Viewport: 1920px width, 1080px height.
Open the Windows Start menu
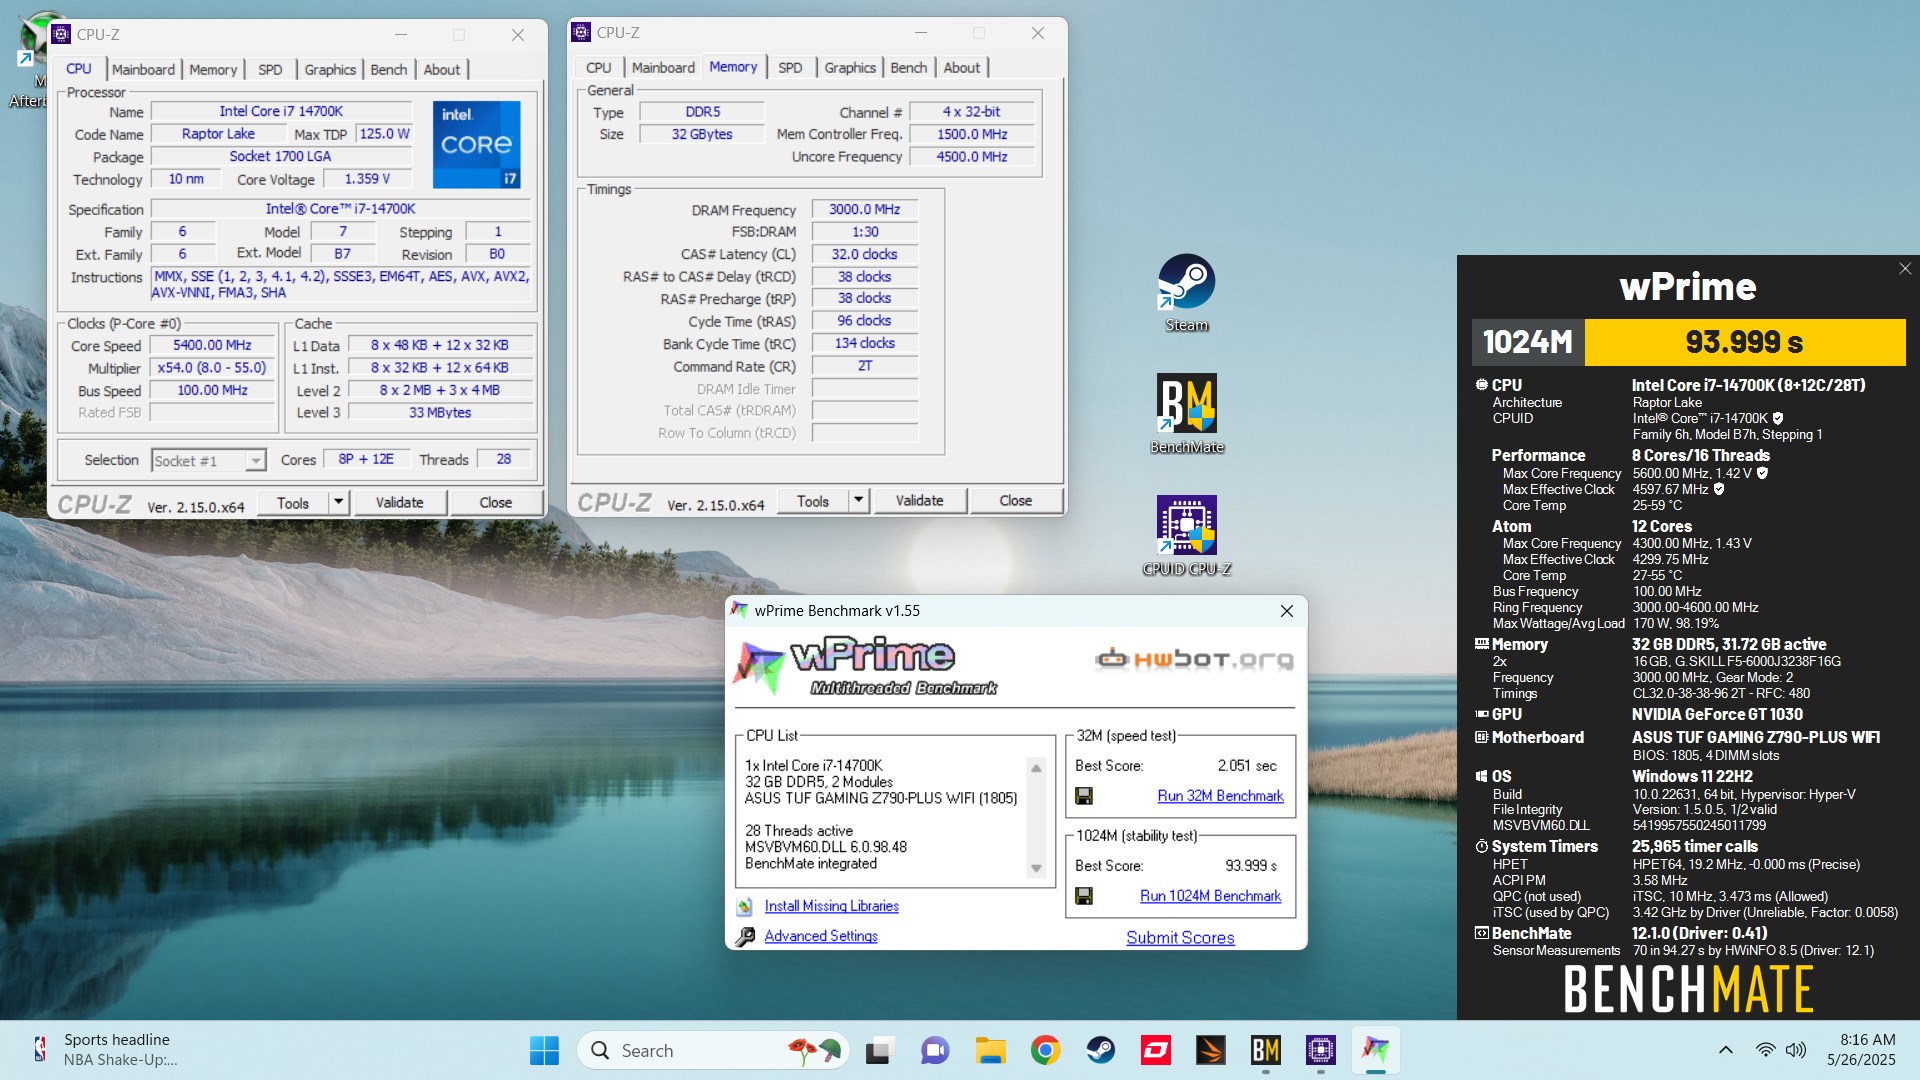tap(544, 1050)
